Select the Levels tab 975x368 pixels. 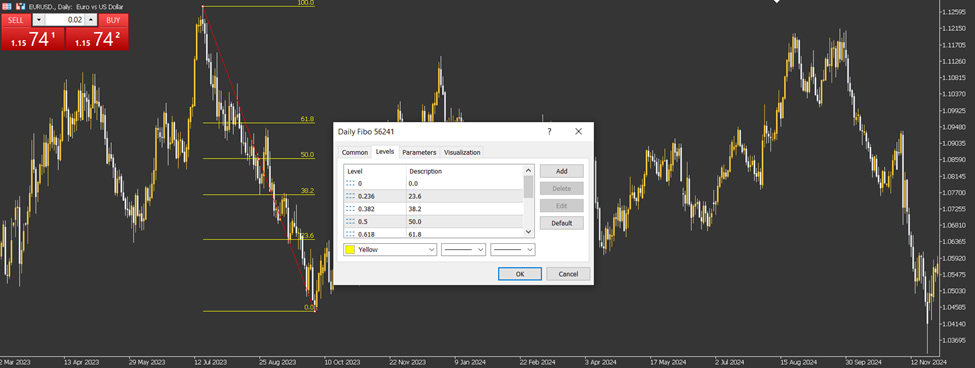(x=385, y=152)
